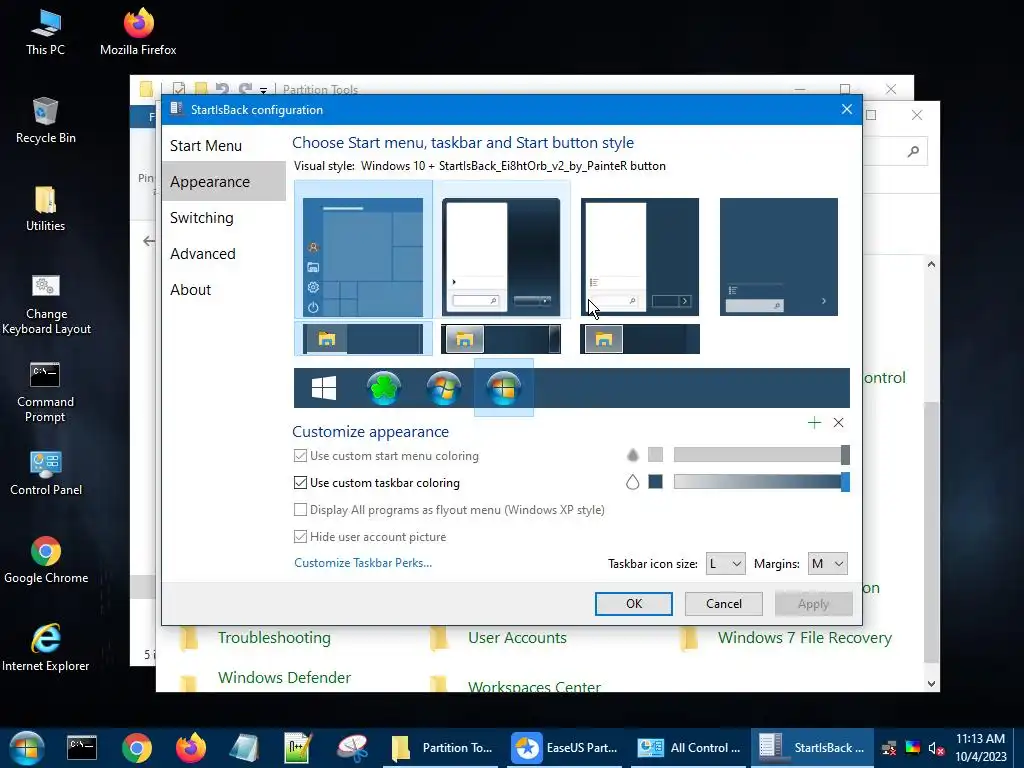This screenshot has height=768, width=1024.
Task: Open the Margins dropdown
Action: (827, 564)
